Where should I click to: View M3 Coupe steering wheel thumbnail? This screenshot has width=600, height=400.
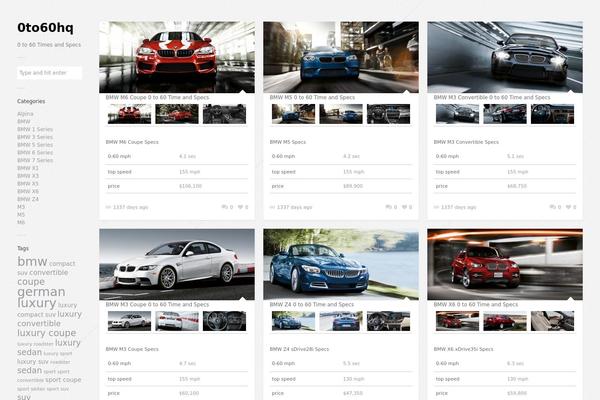(x=224, y=321)
